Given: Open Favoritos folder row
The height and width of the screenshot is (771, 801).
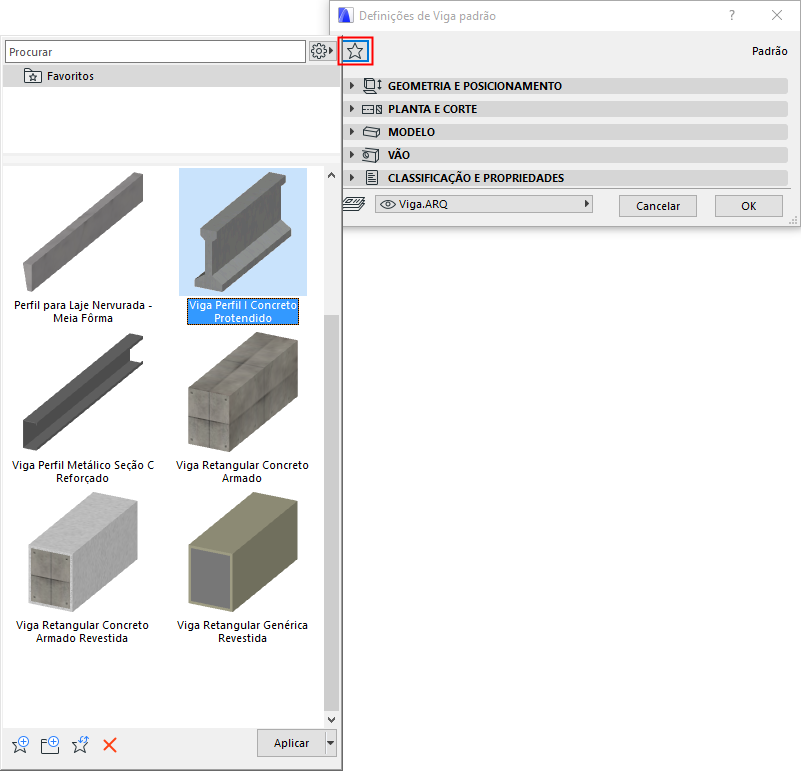Looking at the screenshot, I should [x=171, y=76].
